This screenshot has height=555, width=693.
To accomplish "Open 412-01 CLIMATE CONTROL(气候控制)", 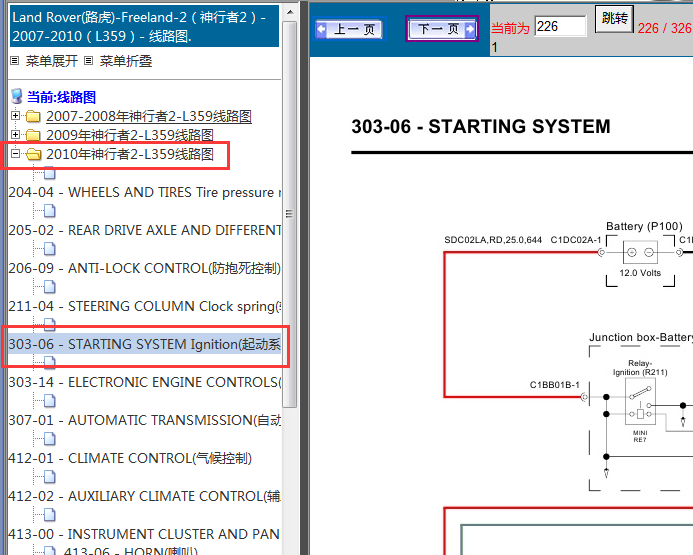I will coord(130,458).
